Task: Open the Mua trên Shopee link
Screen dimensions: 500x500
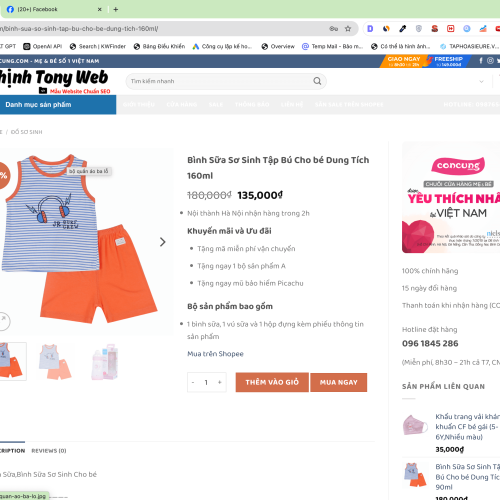Action: coord(215,354)
